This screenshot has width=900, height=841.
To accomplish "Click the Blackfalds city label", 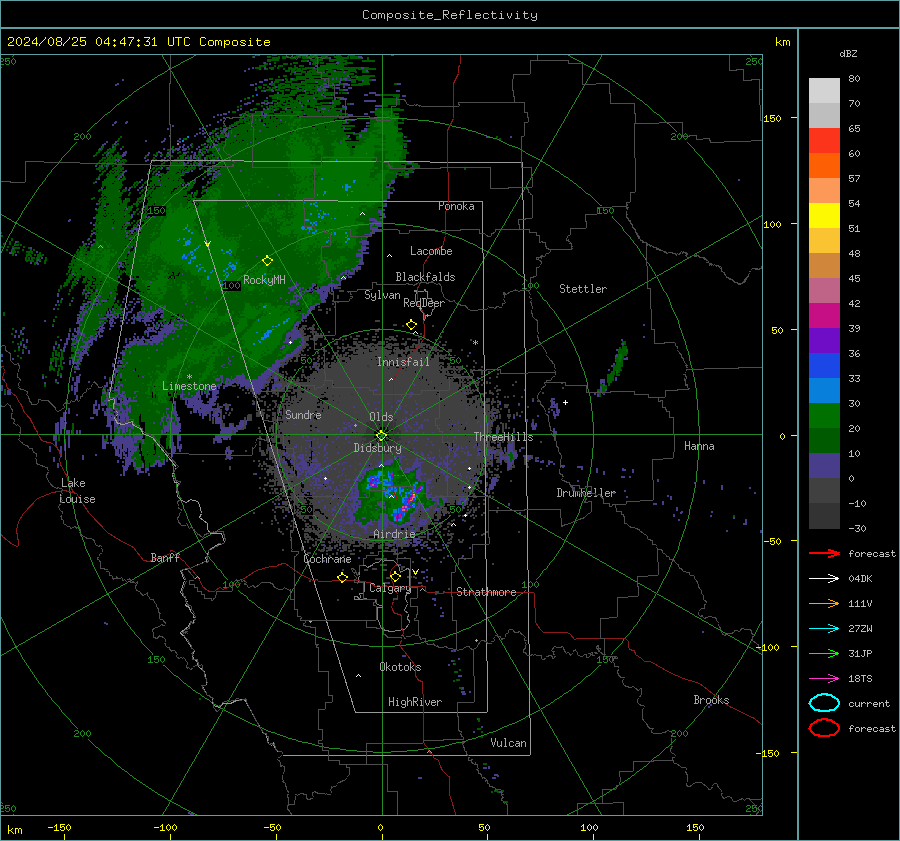I will coord(425,277).
